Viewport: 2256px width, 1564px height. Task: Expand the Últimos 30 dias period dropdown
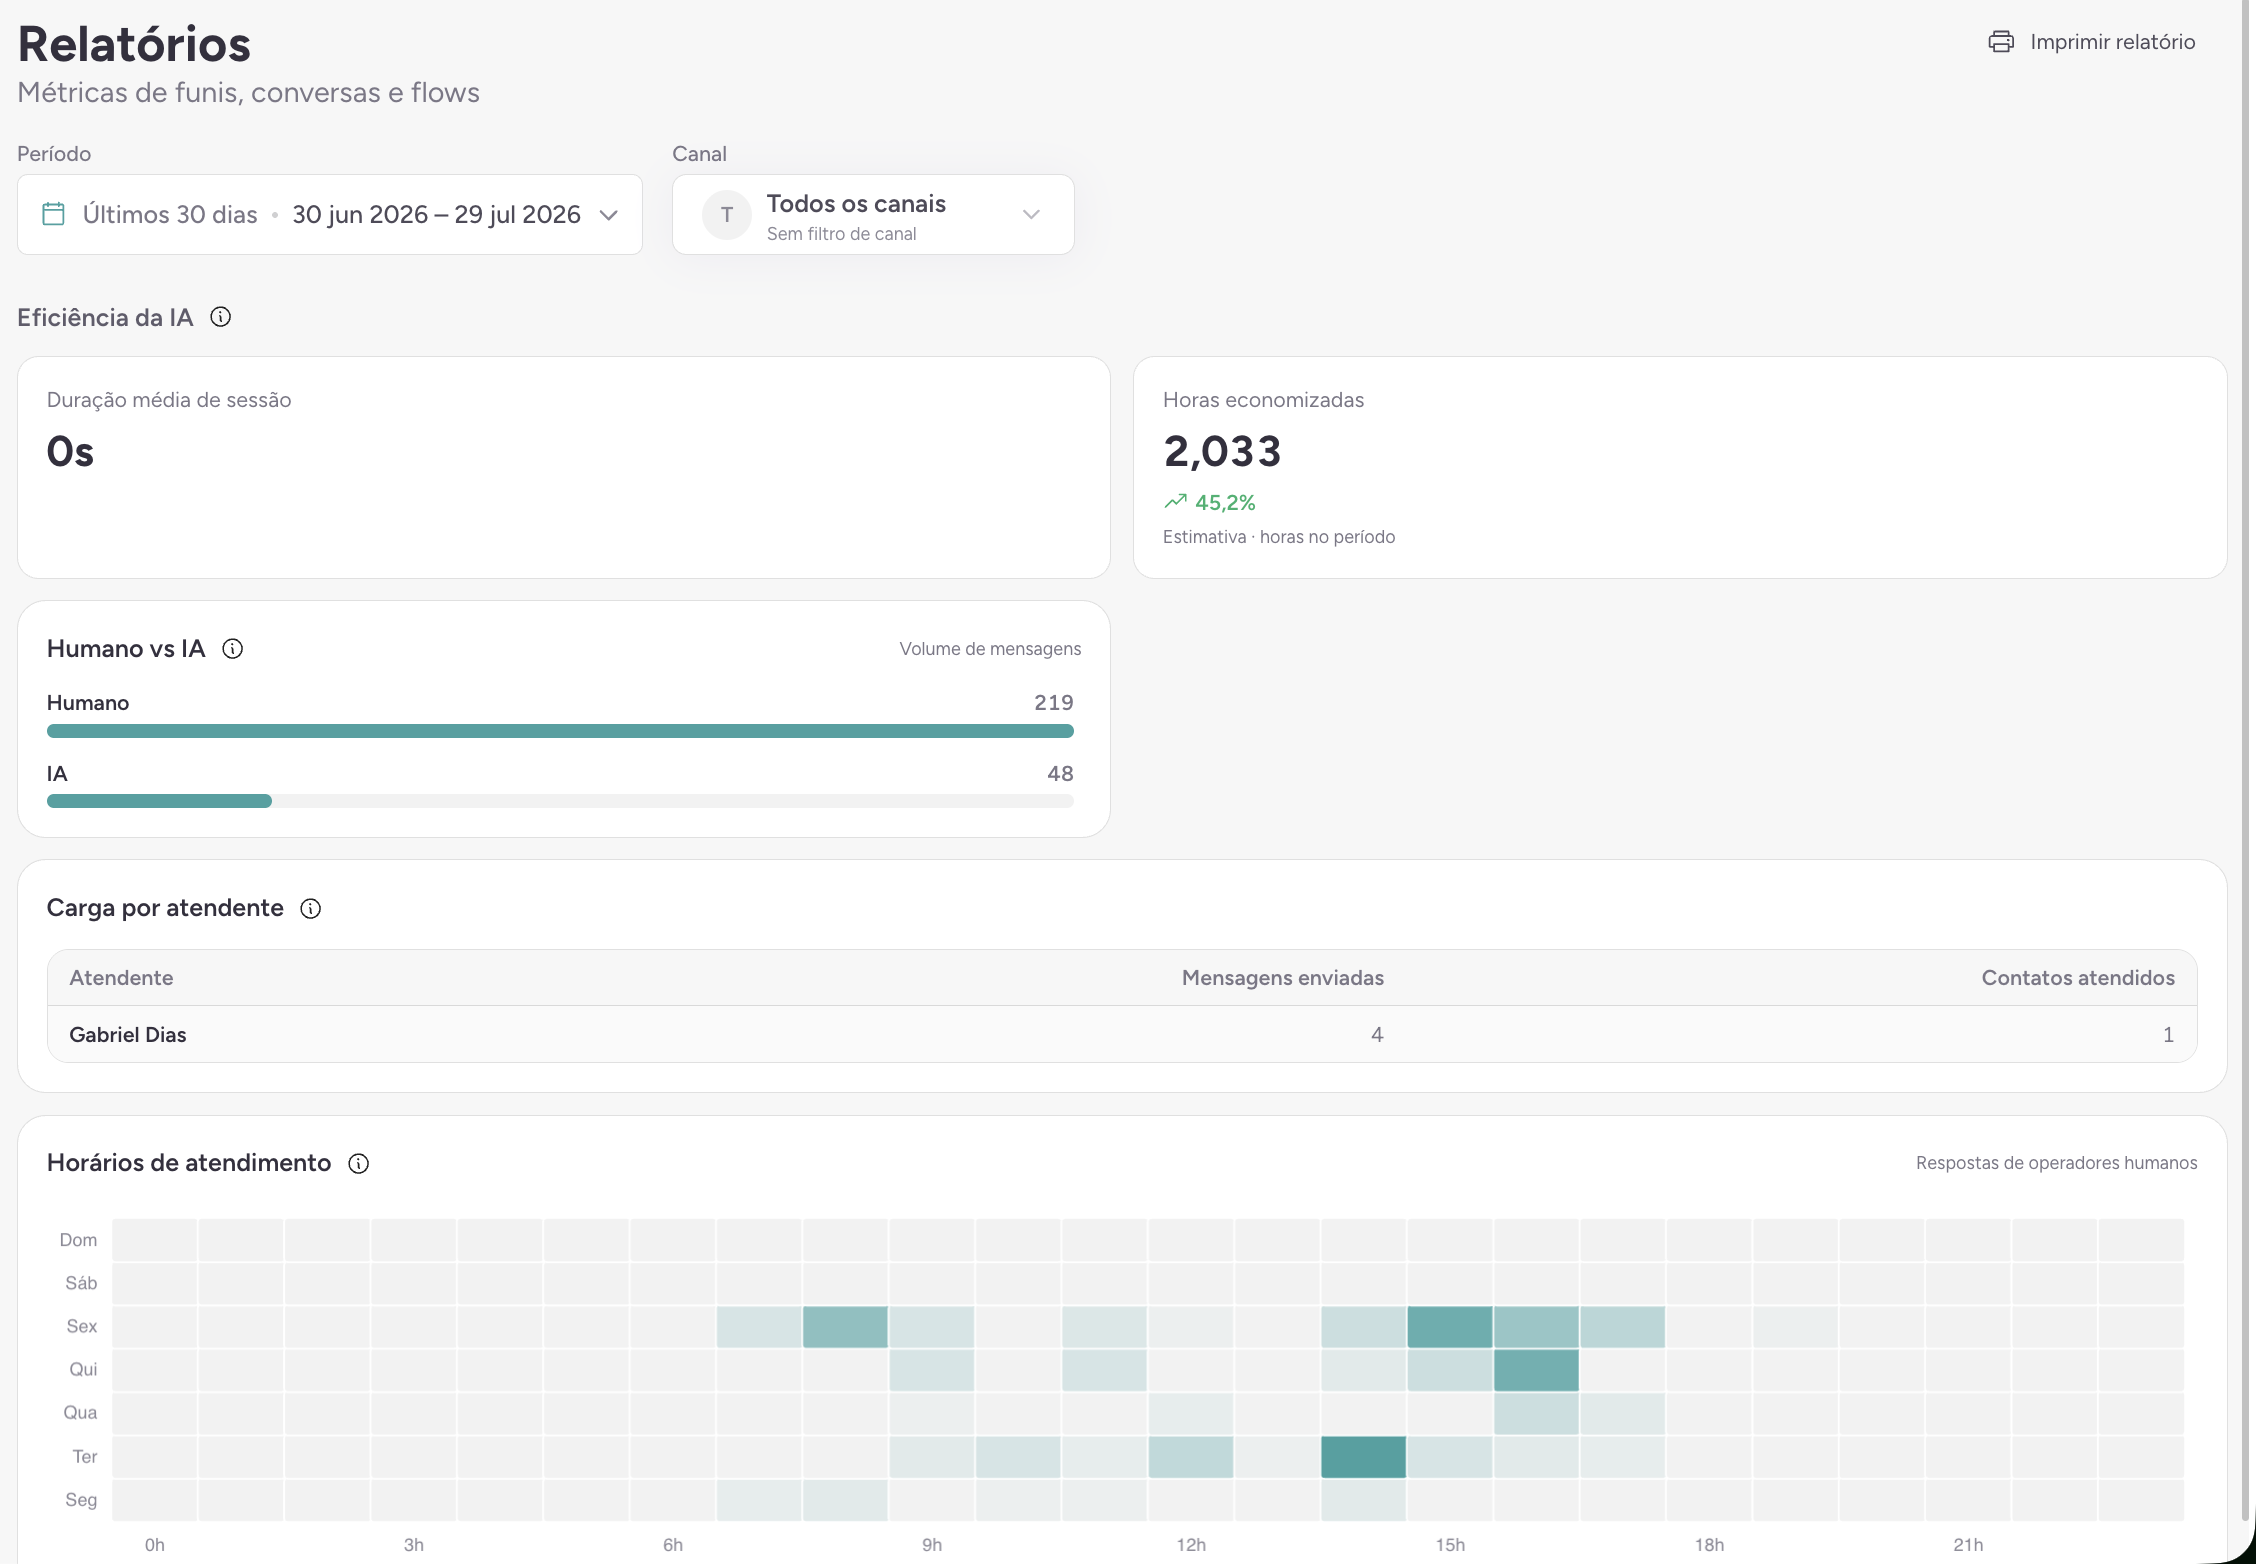330,215
